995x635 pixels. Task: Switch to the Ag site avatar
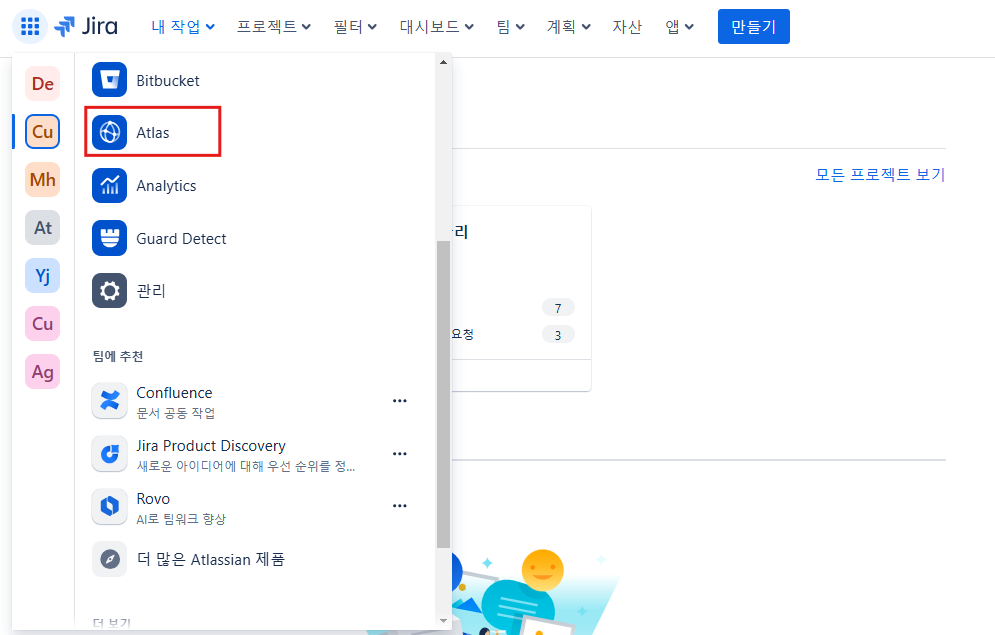(x=43, y=372)
